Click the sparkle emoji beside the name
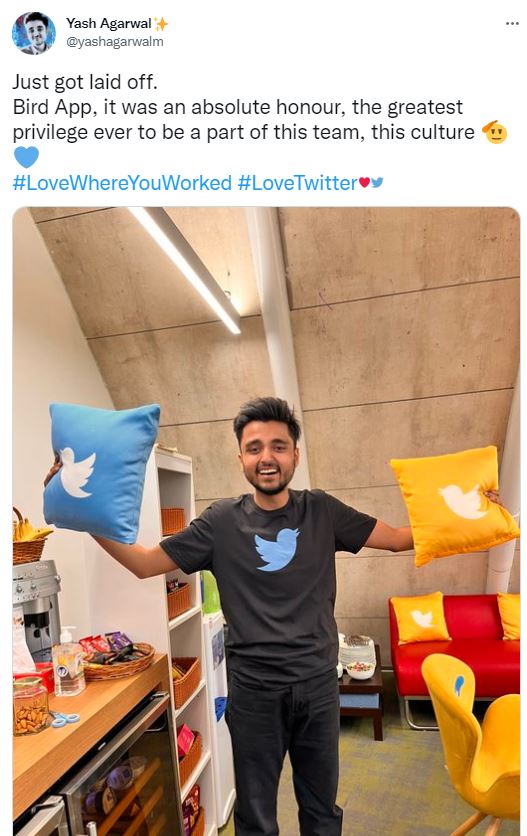 [161, 23]
